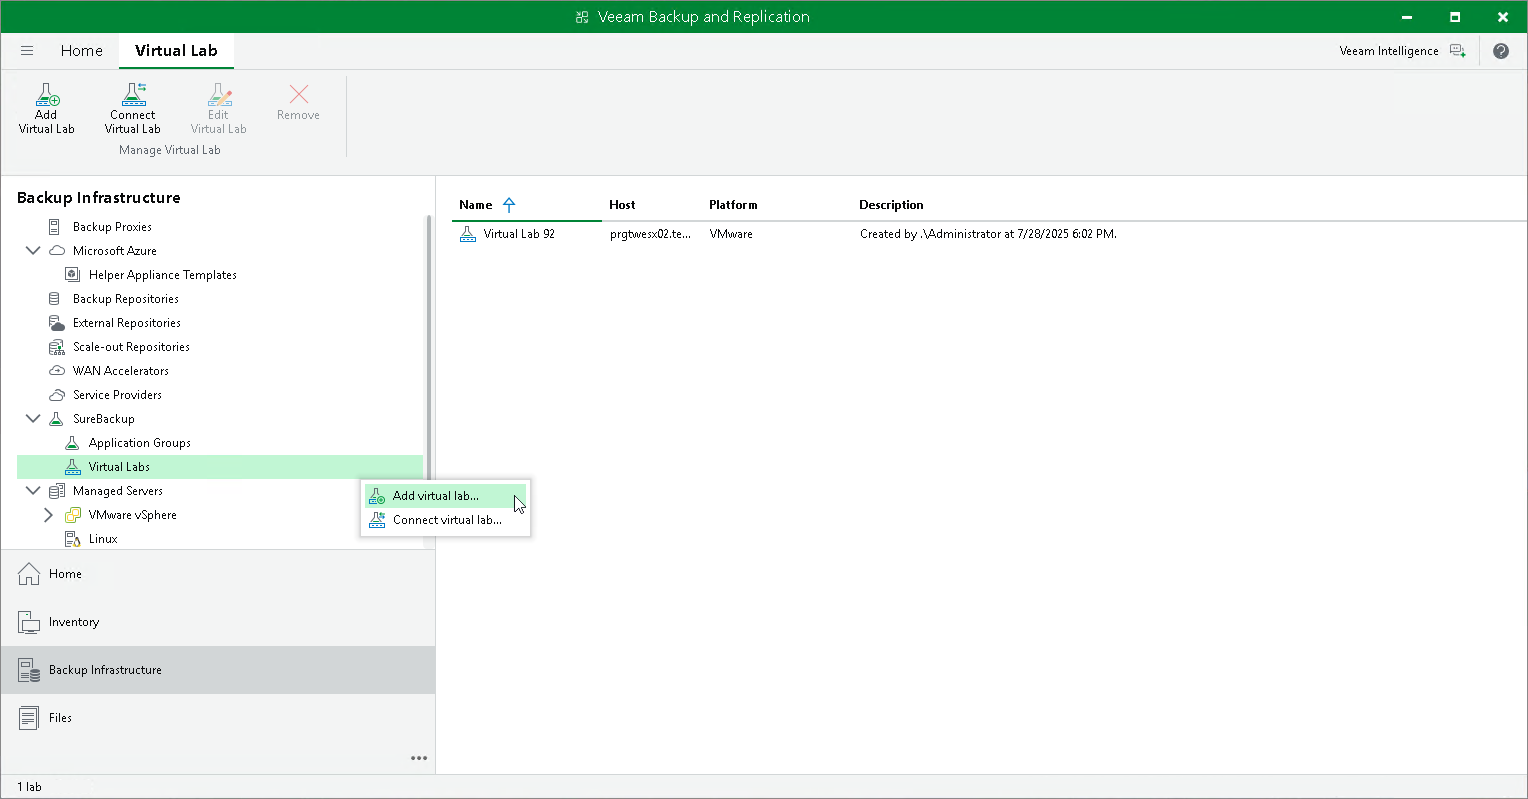The image size is (1528, 799).
Task: Click the Microsoft Azure cloud icon
Action: (57, 251)
